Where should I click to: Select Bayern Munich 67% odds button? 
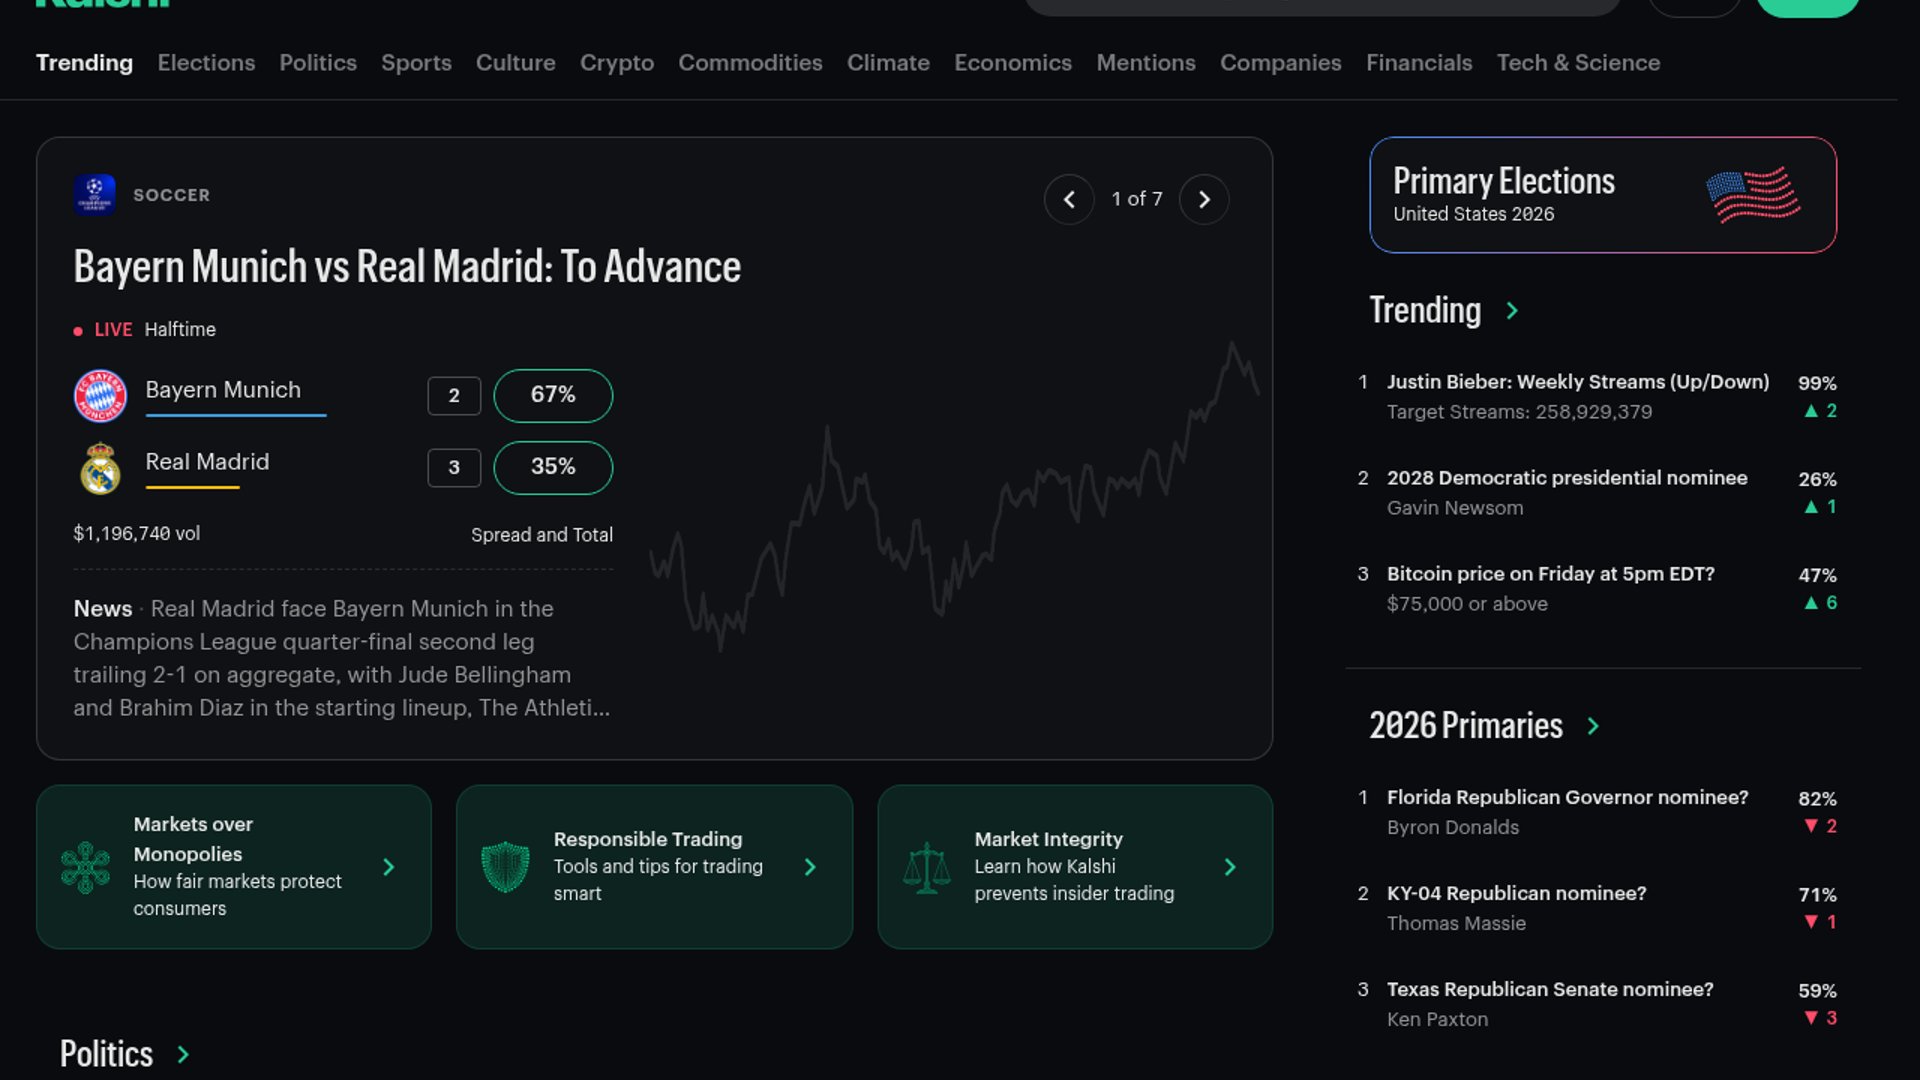553,395
